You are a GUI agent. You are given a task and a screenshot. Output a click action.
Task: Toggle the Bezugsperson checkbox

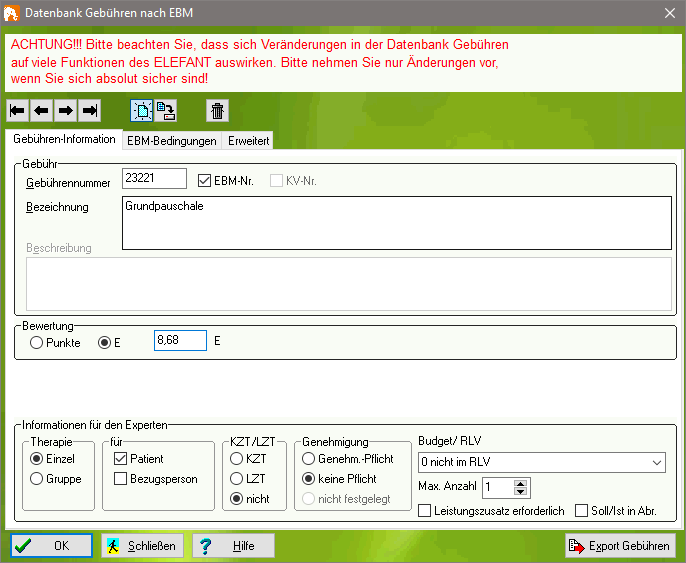tap(120, 479)
